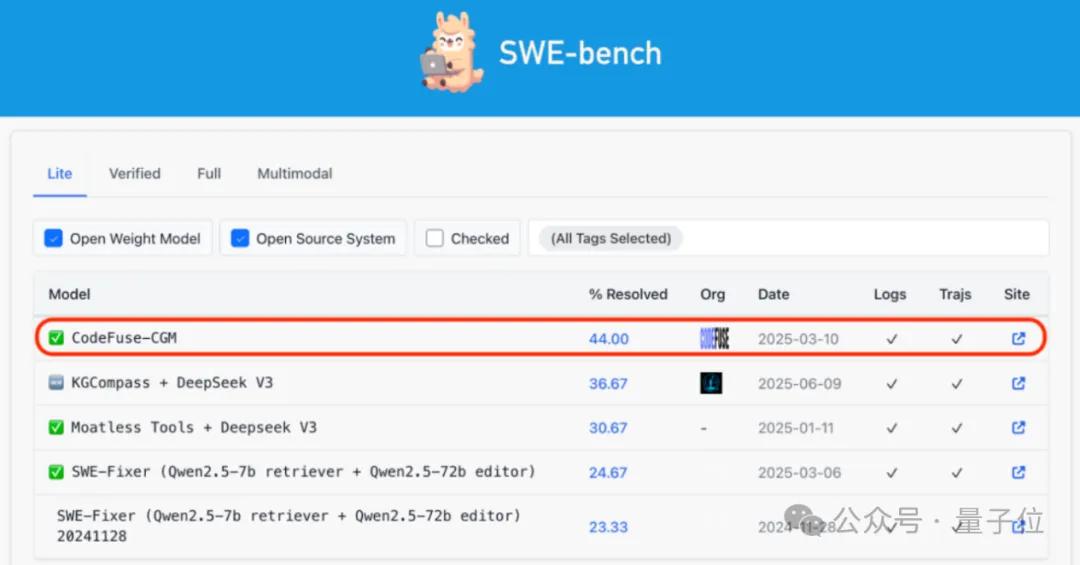1080x565 pixels.
Task: Click the 36.67 resolved score link
Action: (x=608, y=383)
